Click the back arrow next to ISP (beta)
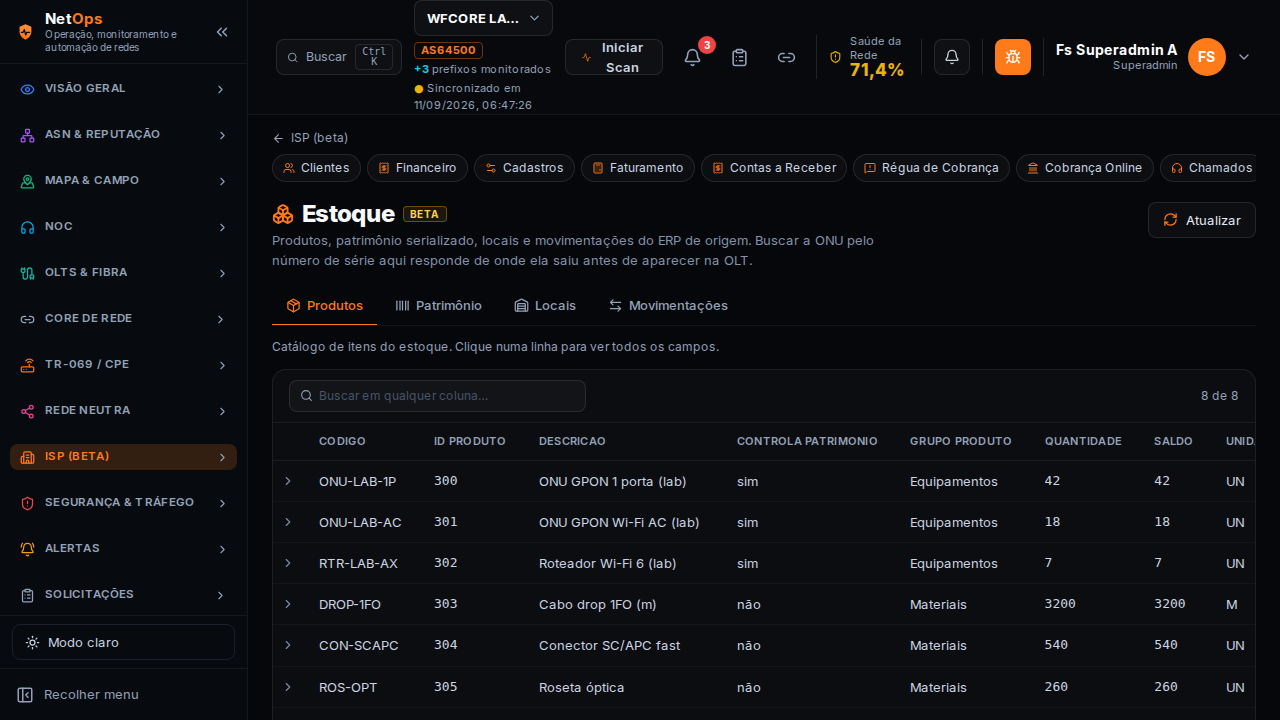Screen dimensions: 1280x720 coord(278,138)
